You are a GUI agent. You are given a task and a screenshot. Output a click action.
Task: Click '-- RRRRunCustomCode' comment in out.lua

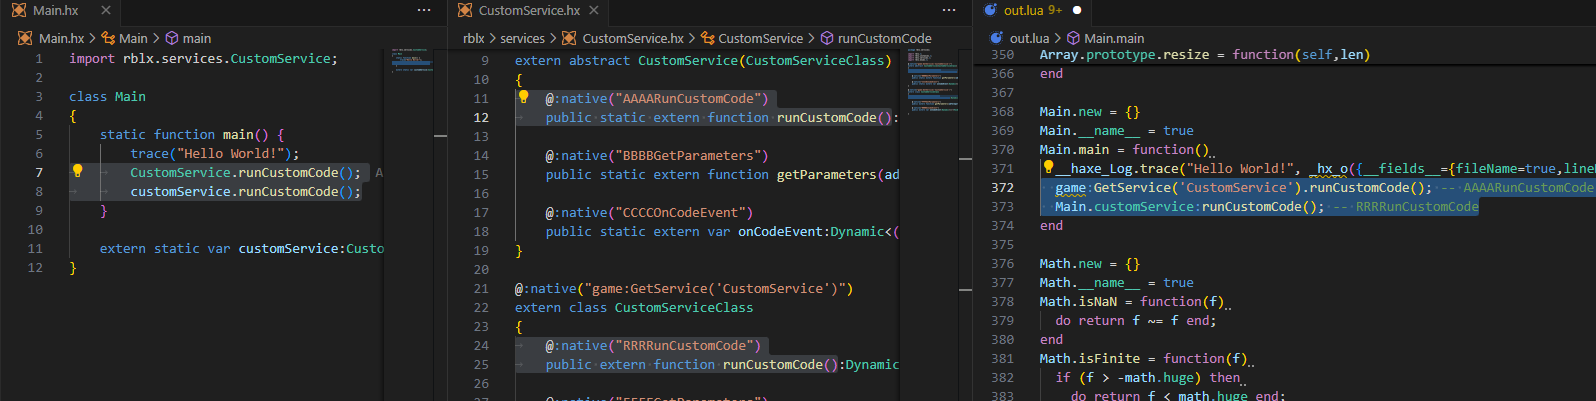tap(1406, 206)
